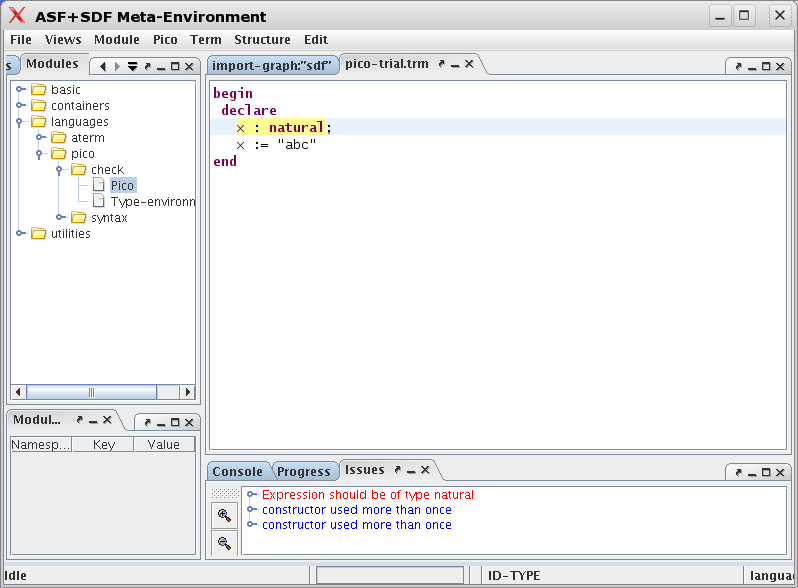Switch to the import-graph:"sdf" tab
Viewport: 798px width, 588px height.
point(270,65)
